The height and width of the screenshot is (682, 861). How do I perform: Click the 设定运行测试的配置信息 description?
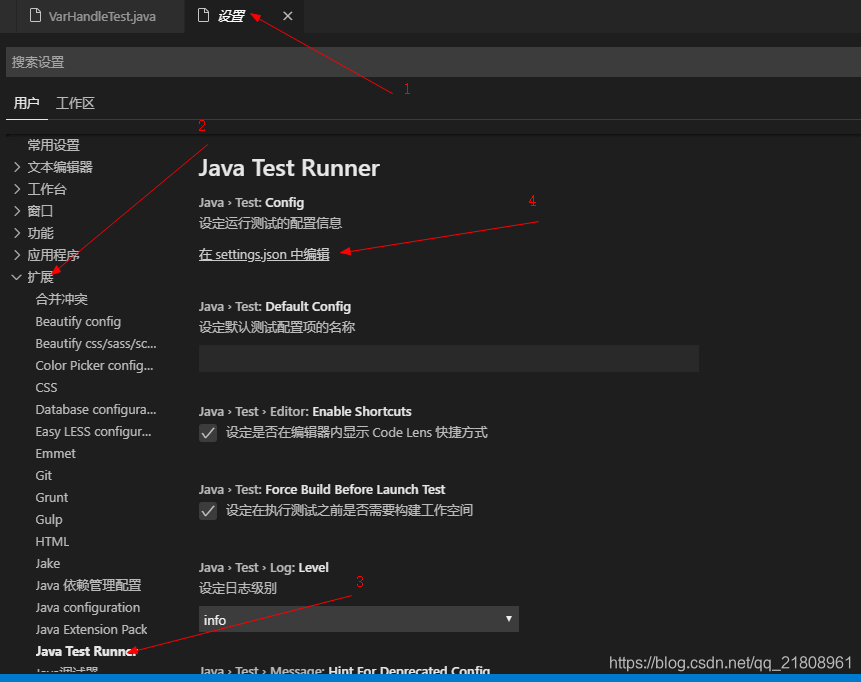point(271,223)
